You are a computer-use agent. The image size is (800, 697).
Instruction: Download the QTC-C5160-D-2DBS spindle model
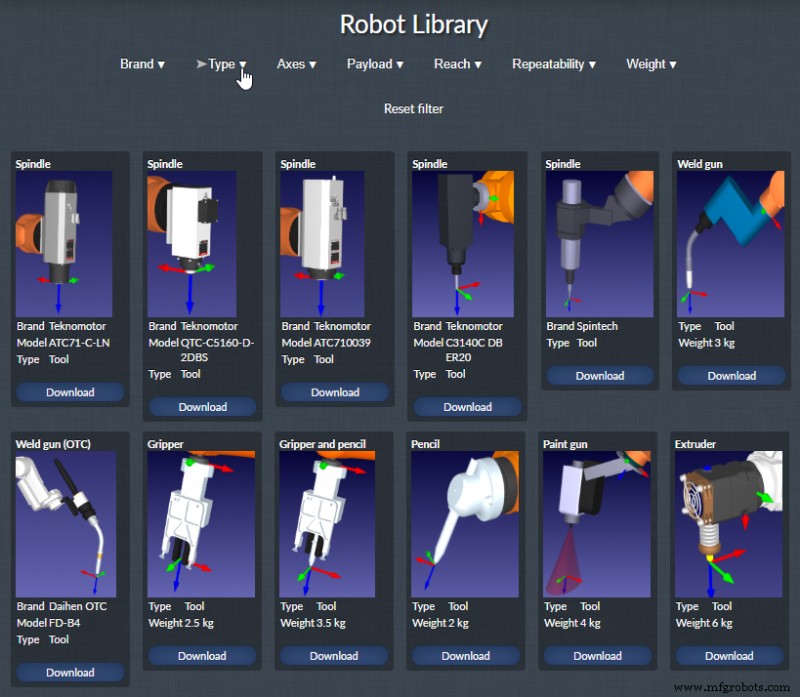point(202,407)
